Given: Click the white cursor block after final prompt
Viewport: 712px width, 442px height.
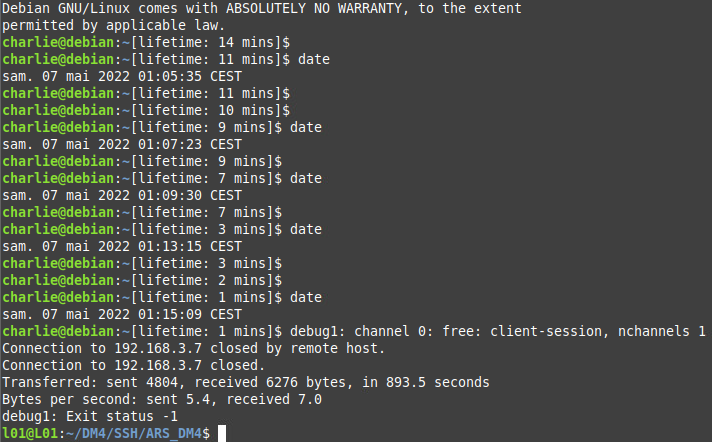Looking at the screenshot, I should [223, 433].
